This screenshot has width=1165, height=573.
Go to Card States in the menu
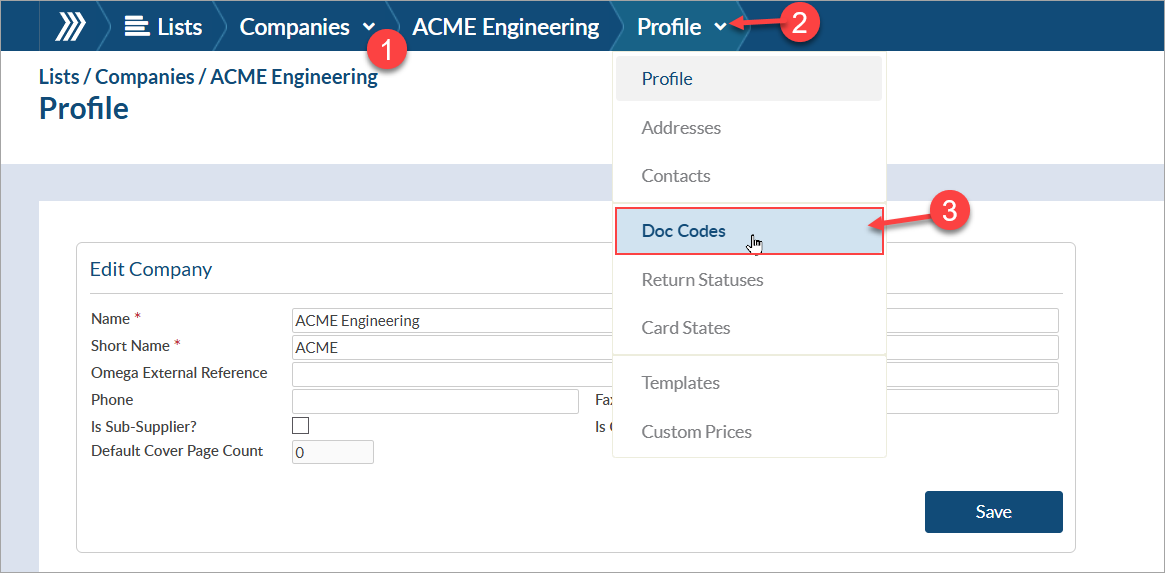coord(686,328)
